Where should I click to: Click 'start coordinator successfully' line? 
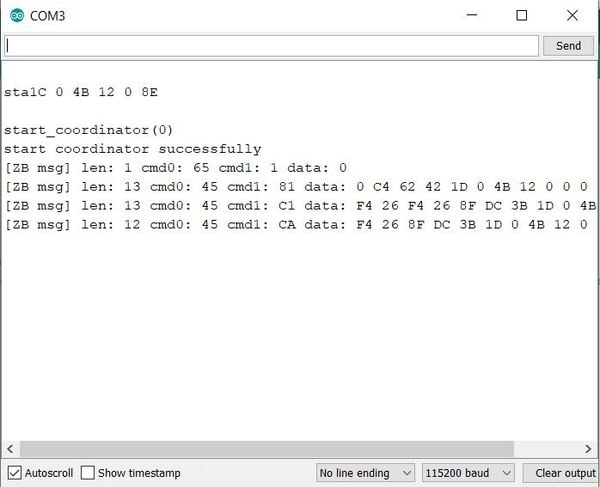pyautogui.click(x=132, y=149)
